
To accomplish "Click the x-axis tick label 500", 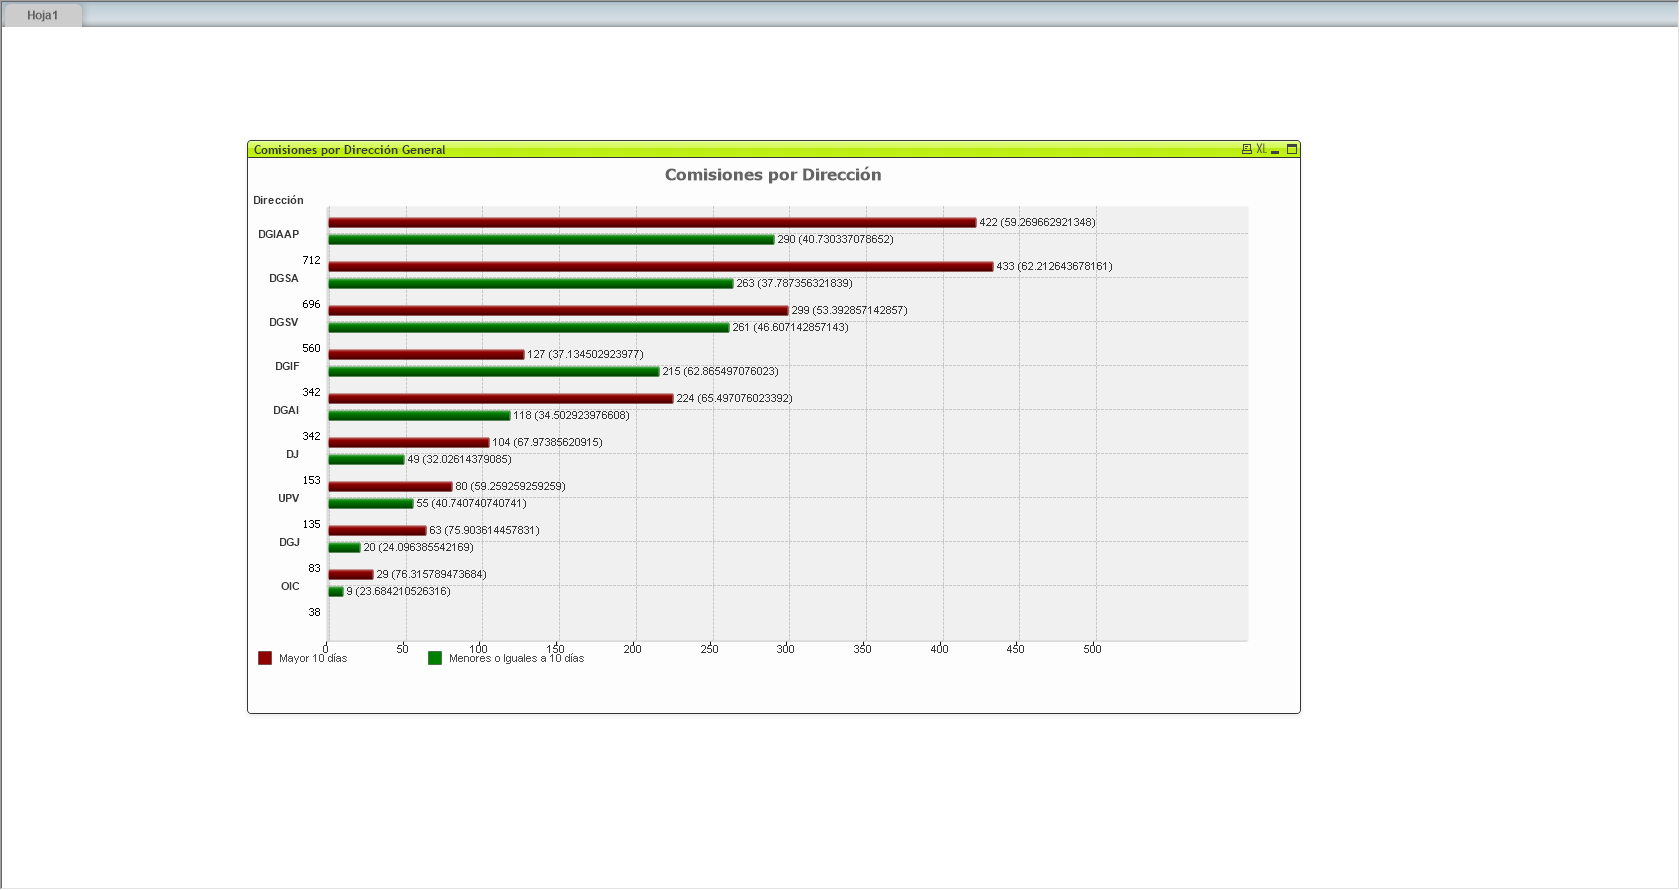I will (x=1092, y=649).
